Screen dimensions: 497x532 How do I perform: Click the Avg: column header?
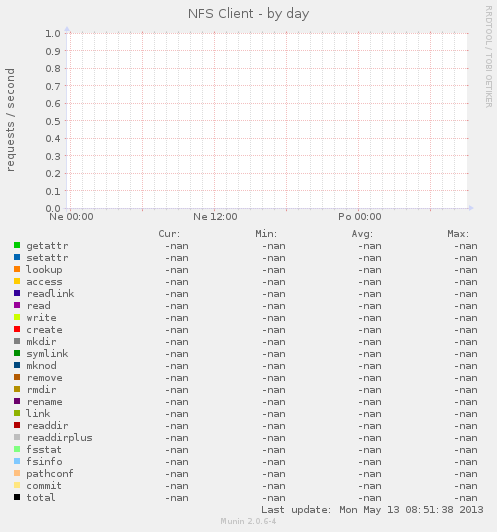coord(362,234)
